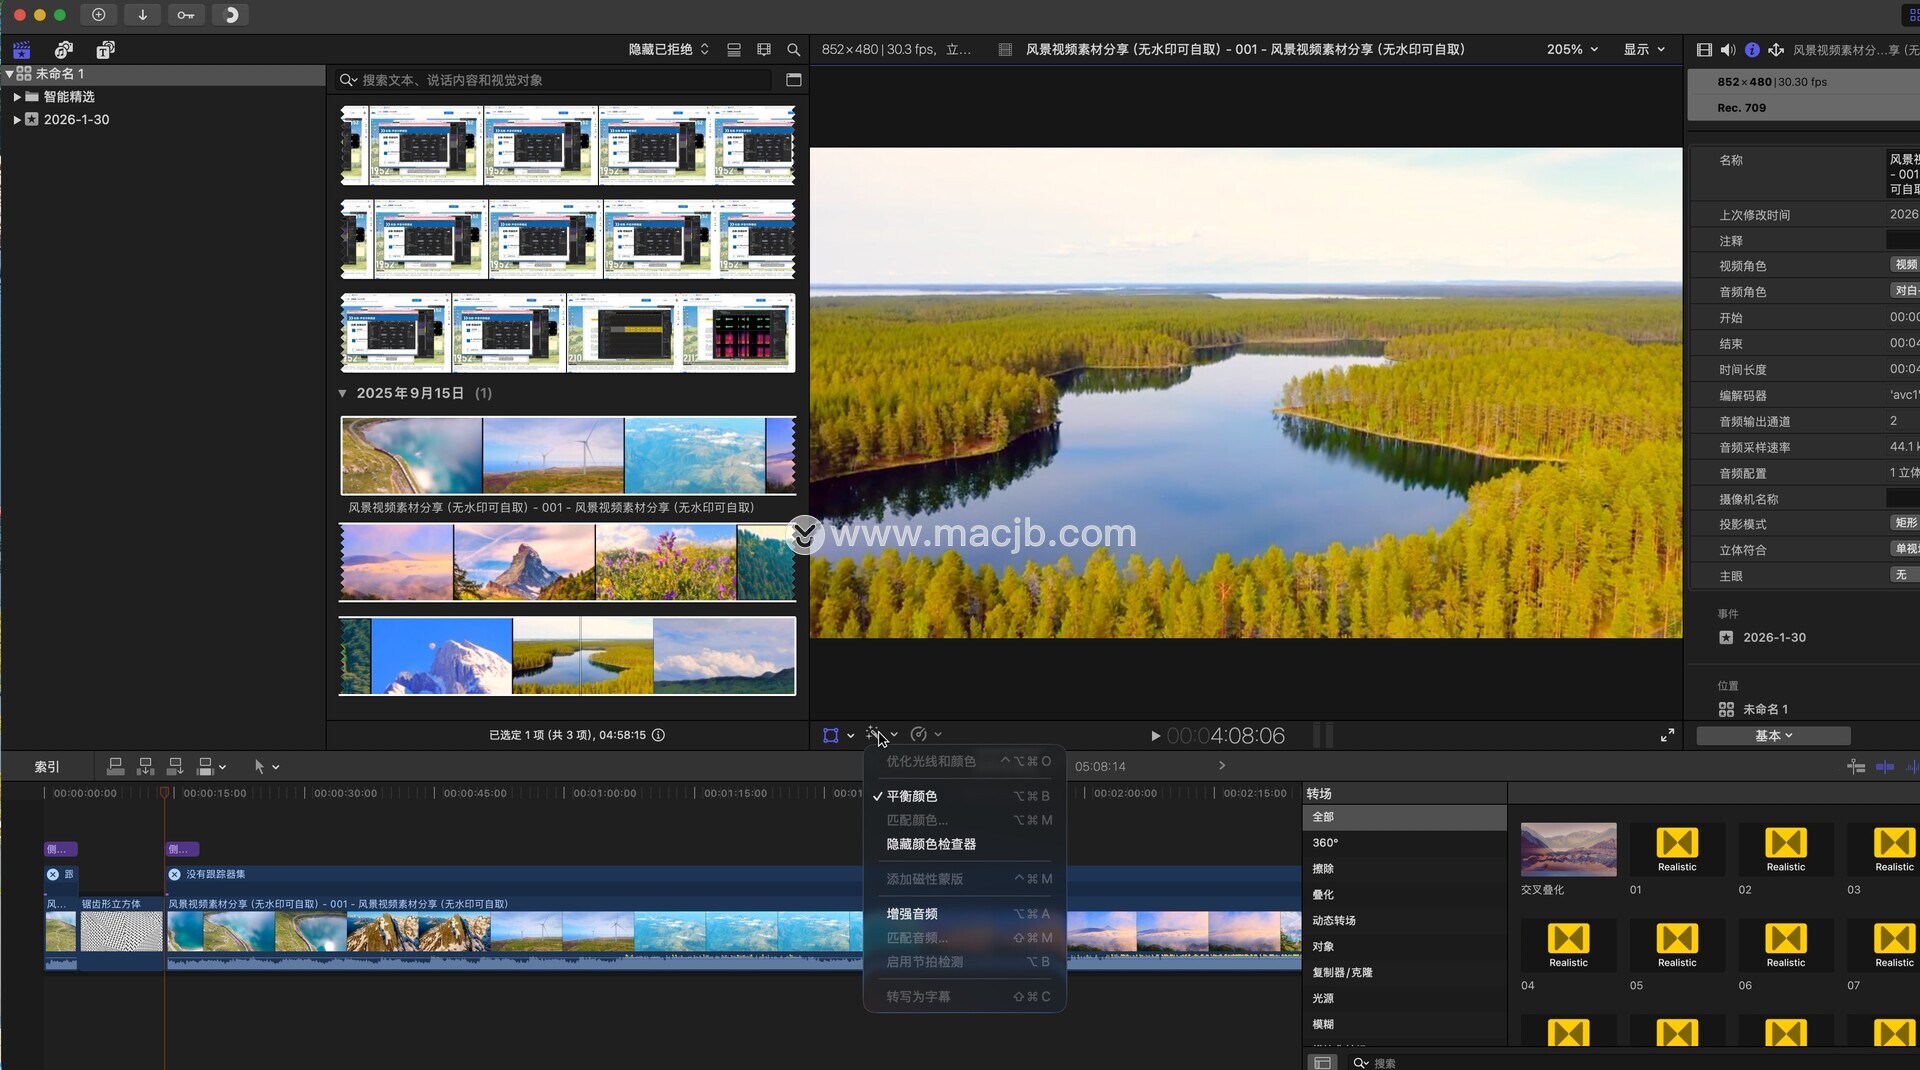Select the 动态转场 transitions category

pyautogui.click(x=1333, y=921)
